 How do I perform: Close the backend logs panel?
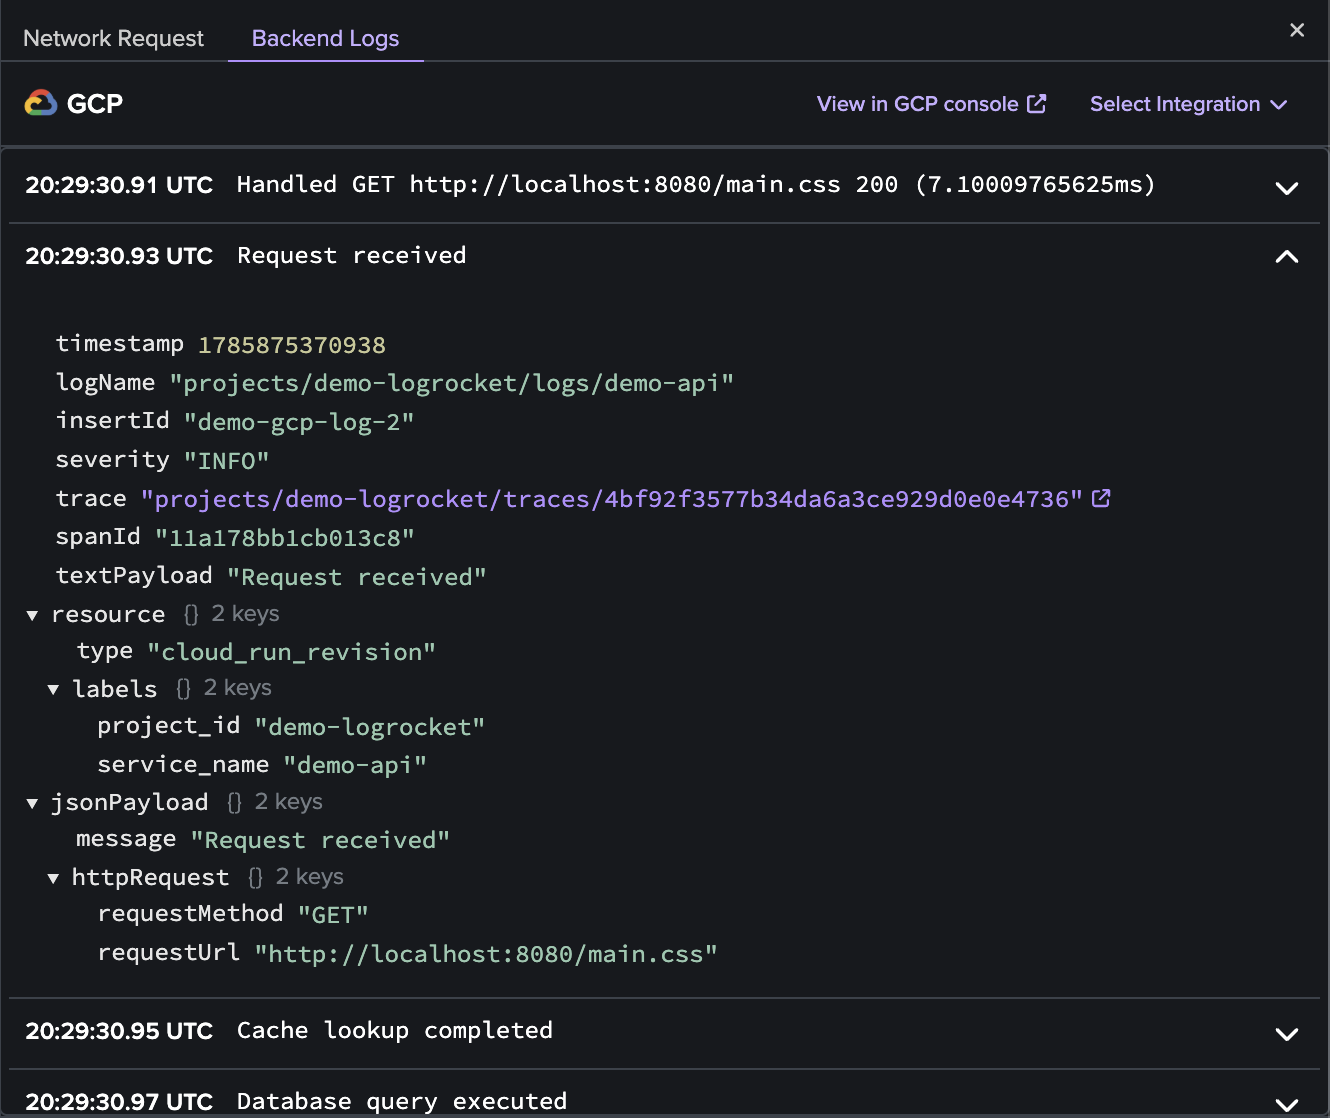(x=1297, y=30)
